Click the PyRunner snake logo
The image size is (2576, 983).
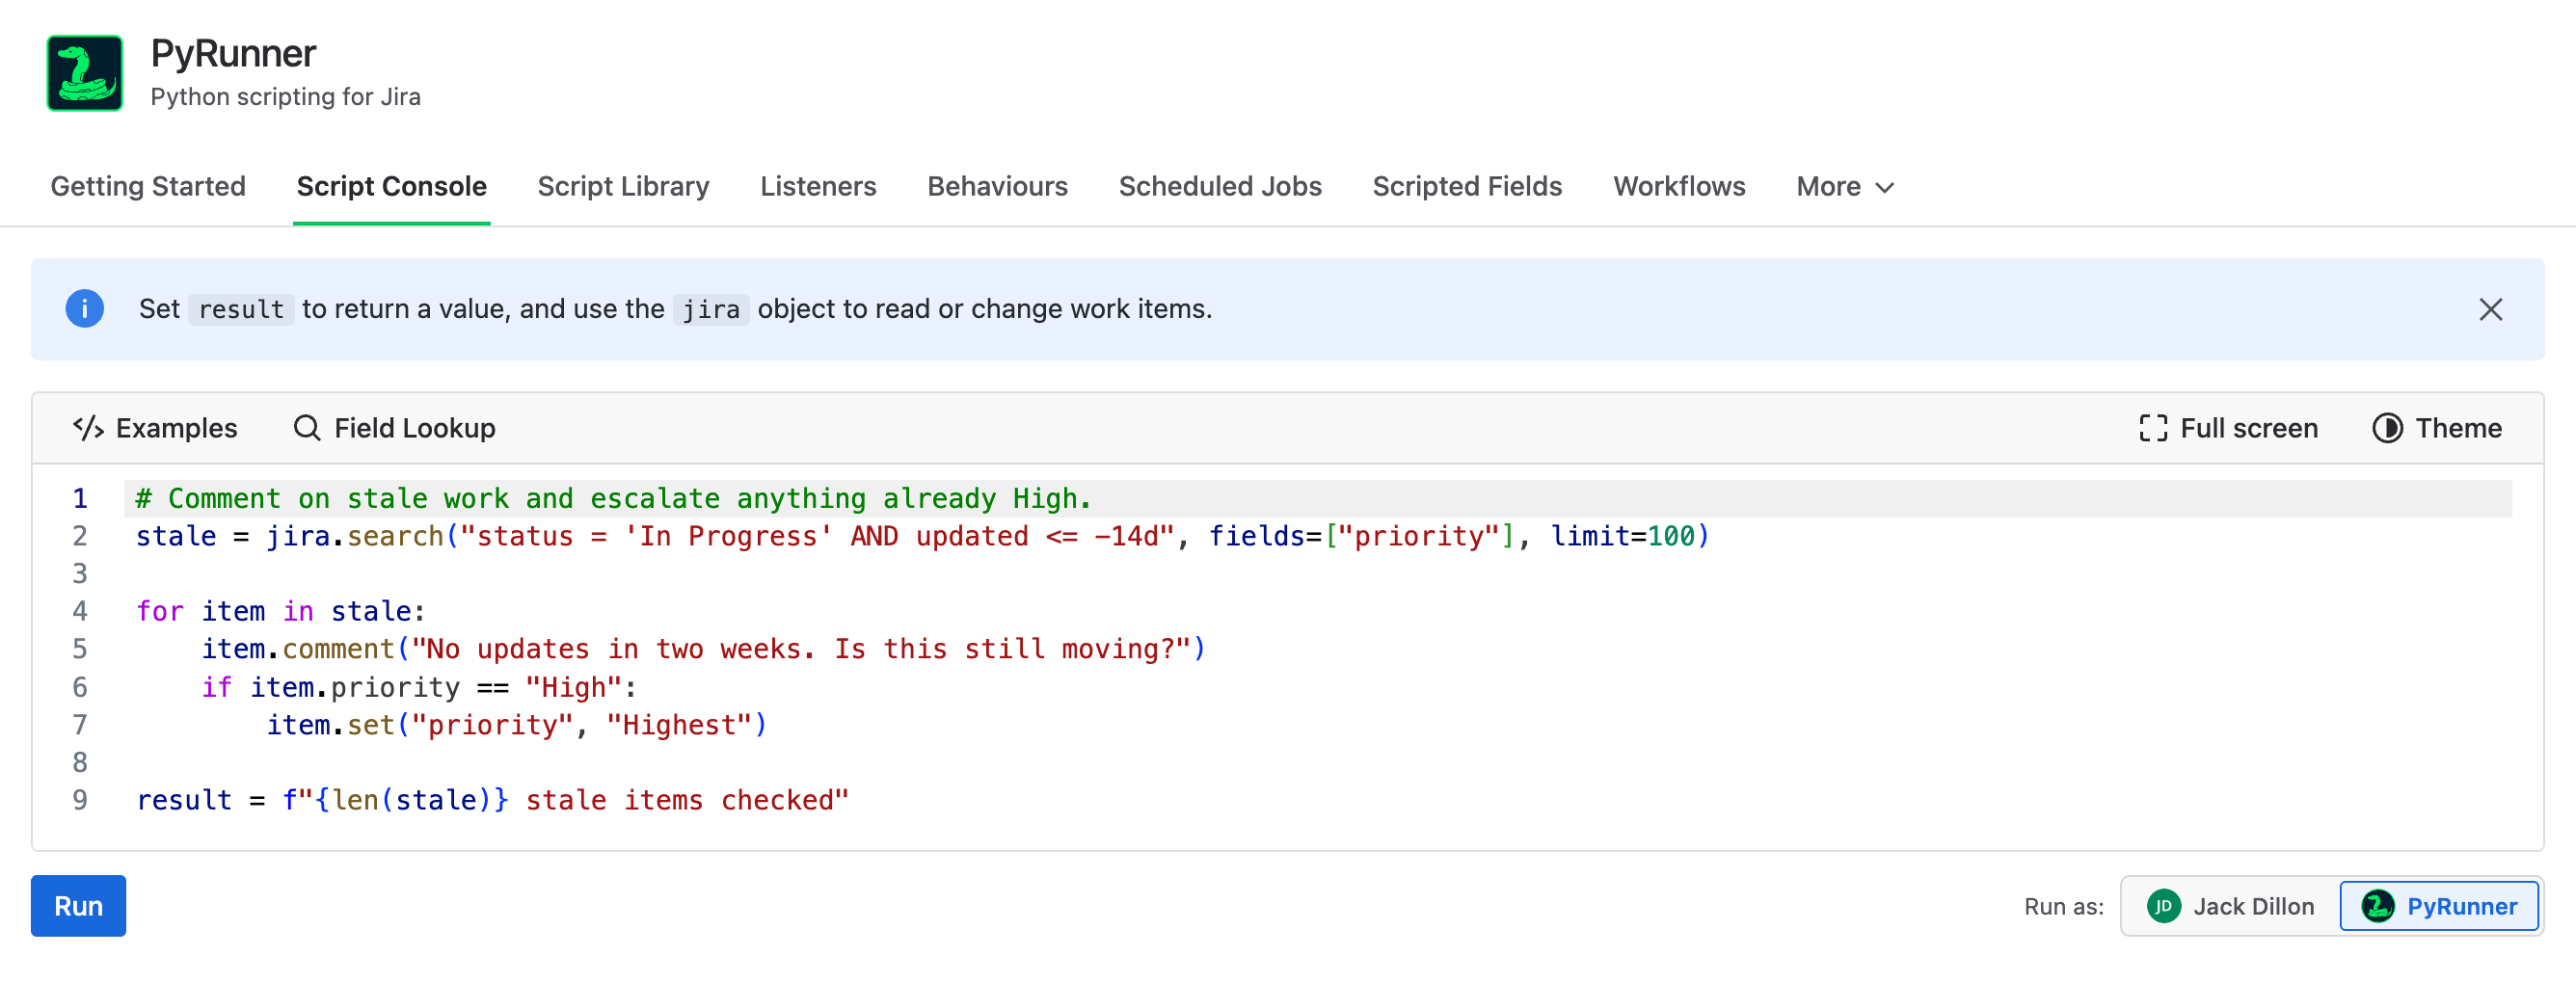(85, 73)
